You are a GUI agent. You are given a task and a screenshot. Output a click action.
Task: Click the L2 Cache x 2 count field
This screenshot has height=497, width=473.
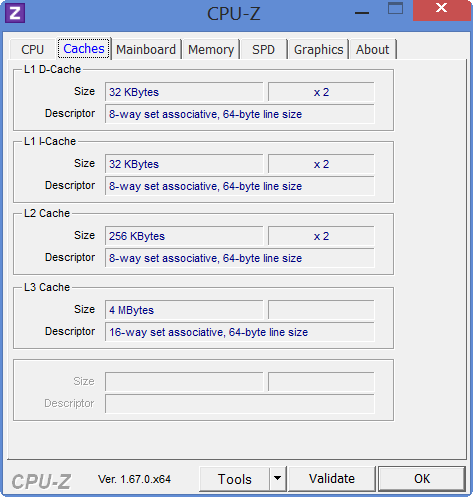(x=321, y=236)
